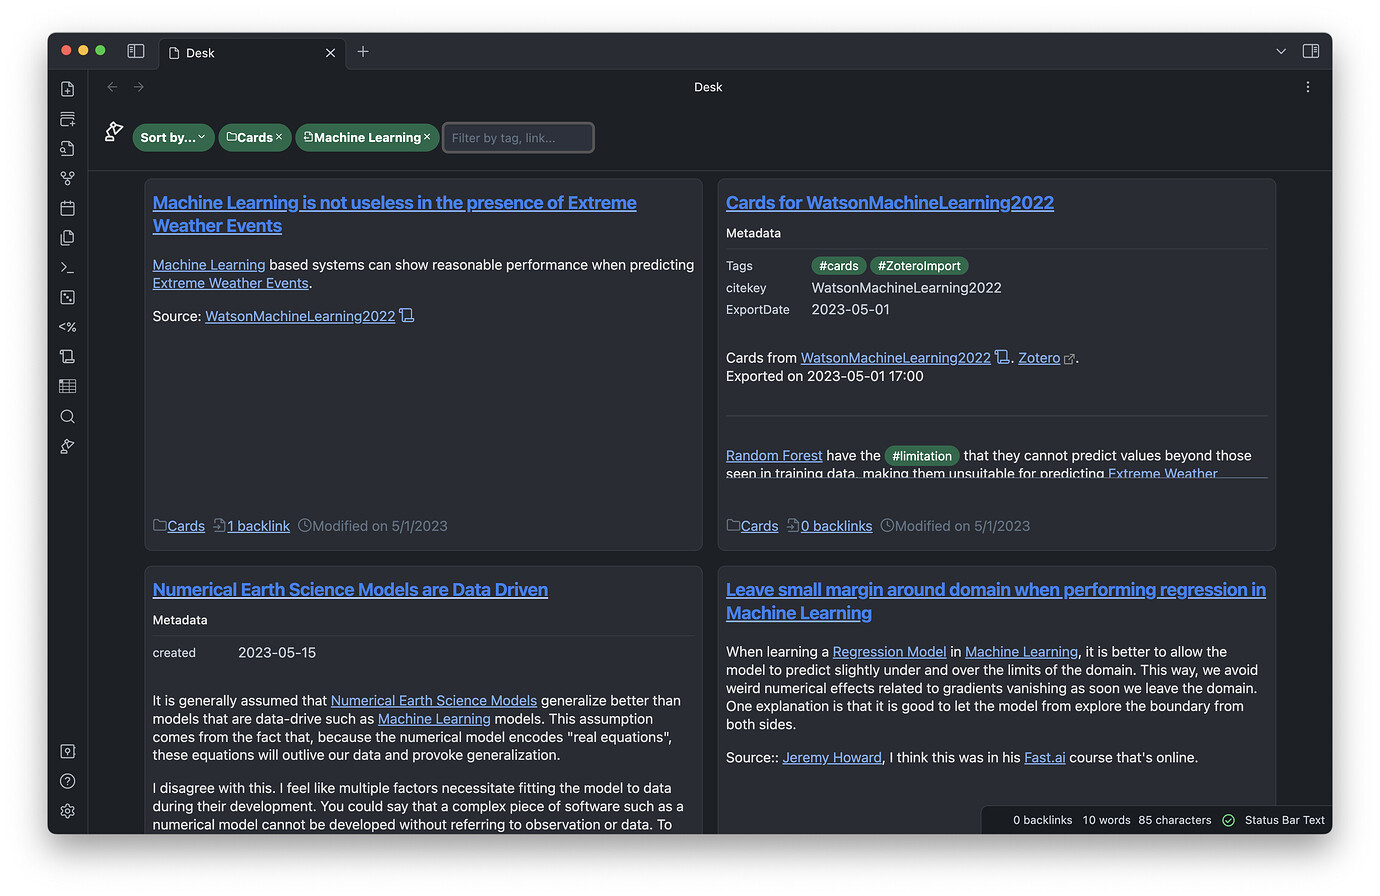
Task: Create a new note from the ribbon
Action: [x=67, y=89]
